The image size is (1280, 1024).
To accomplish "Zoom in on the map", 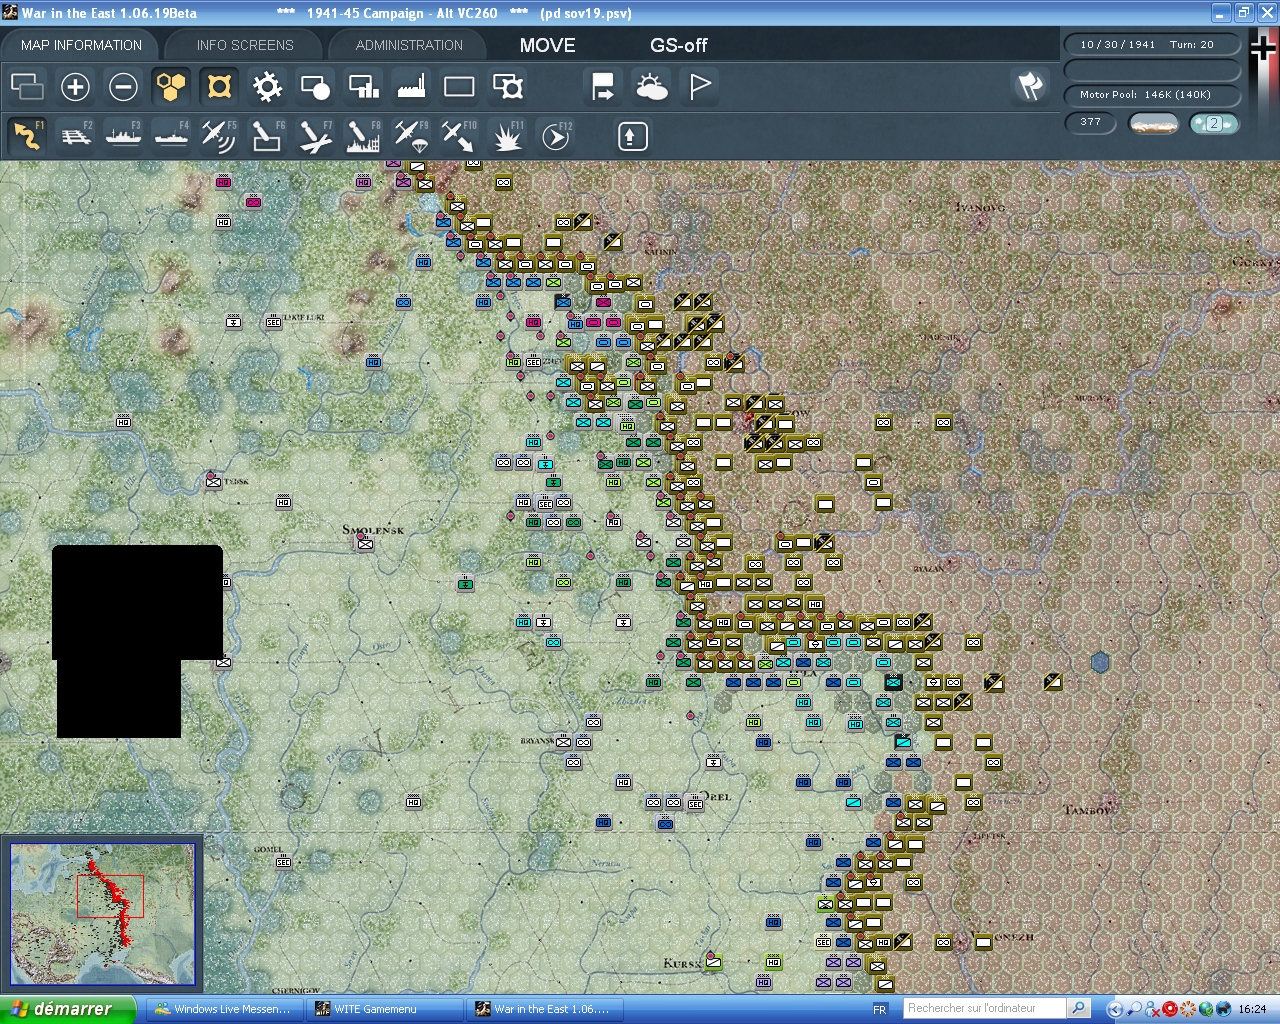I will click(75, 87).
